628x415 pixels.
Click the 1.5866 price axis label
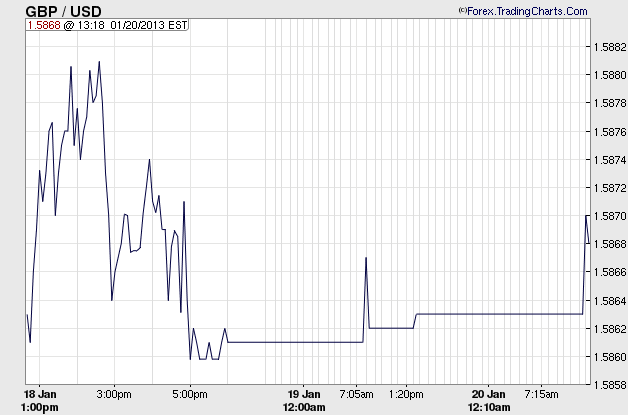tap(609, 272)
